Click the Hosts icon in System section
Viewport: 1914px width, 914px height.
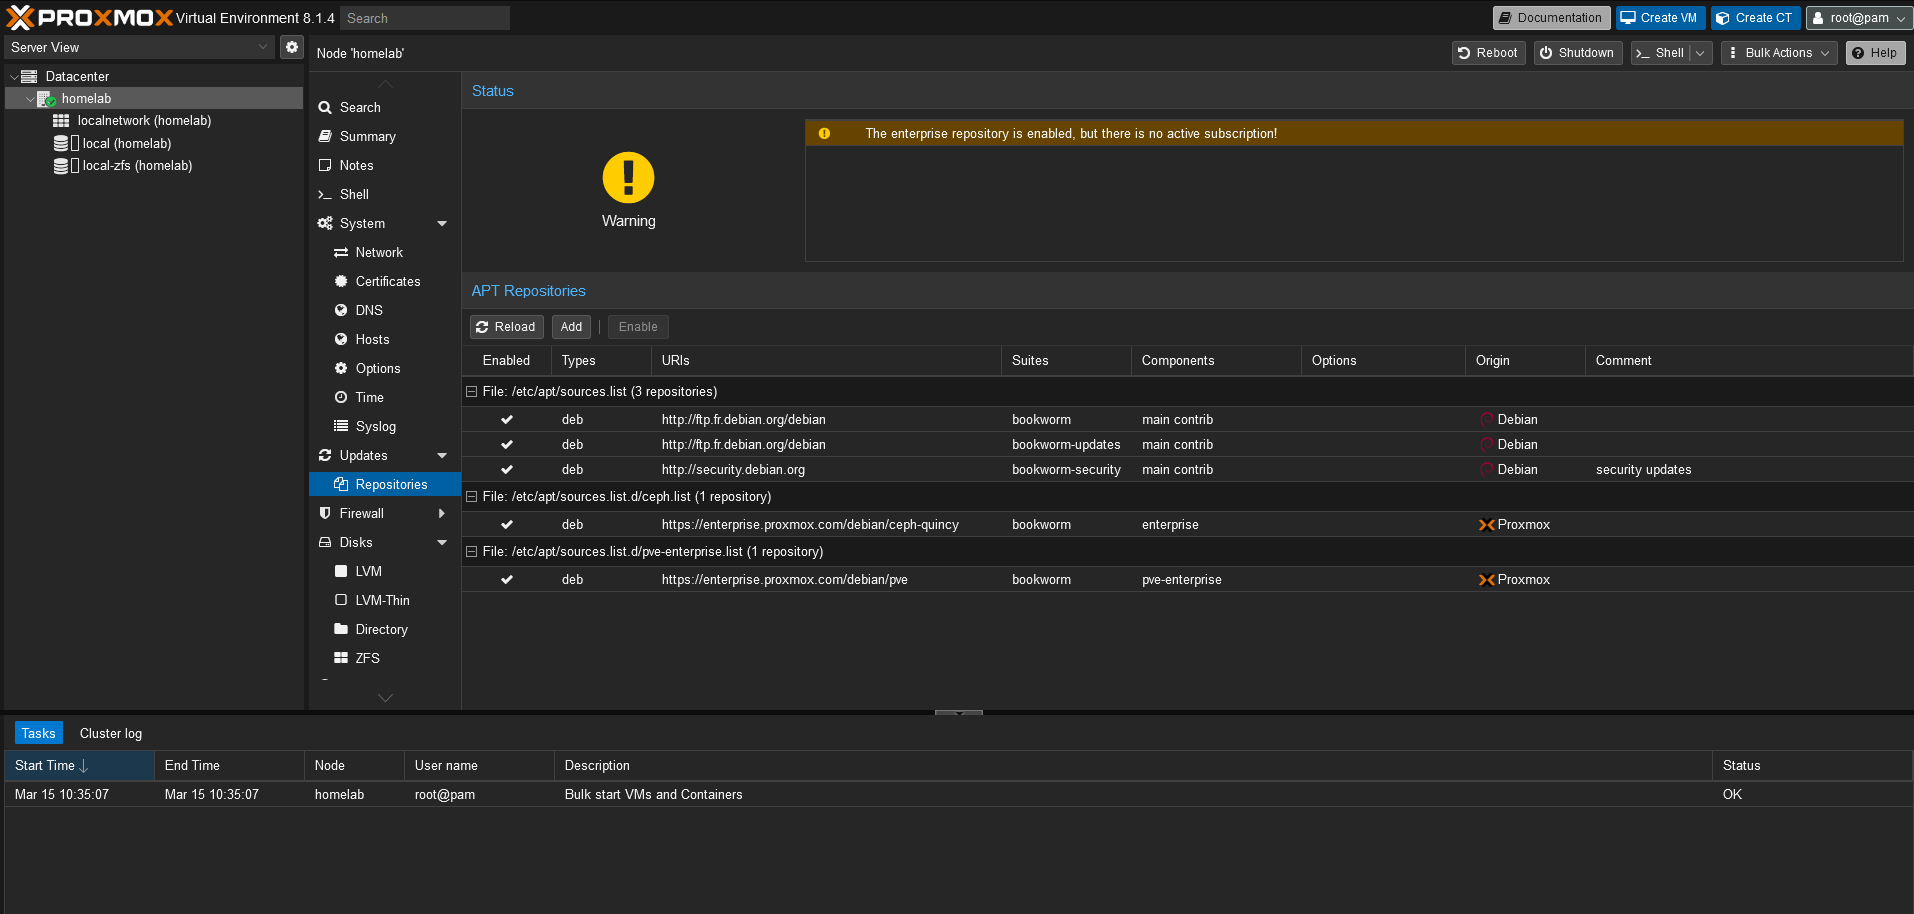(x=343, y=339)
